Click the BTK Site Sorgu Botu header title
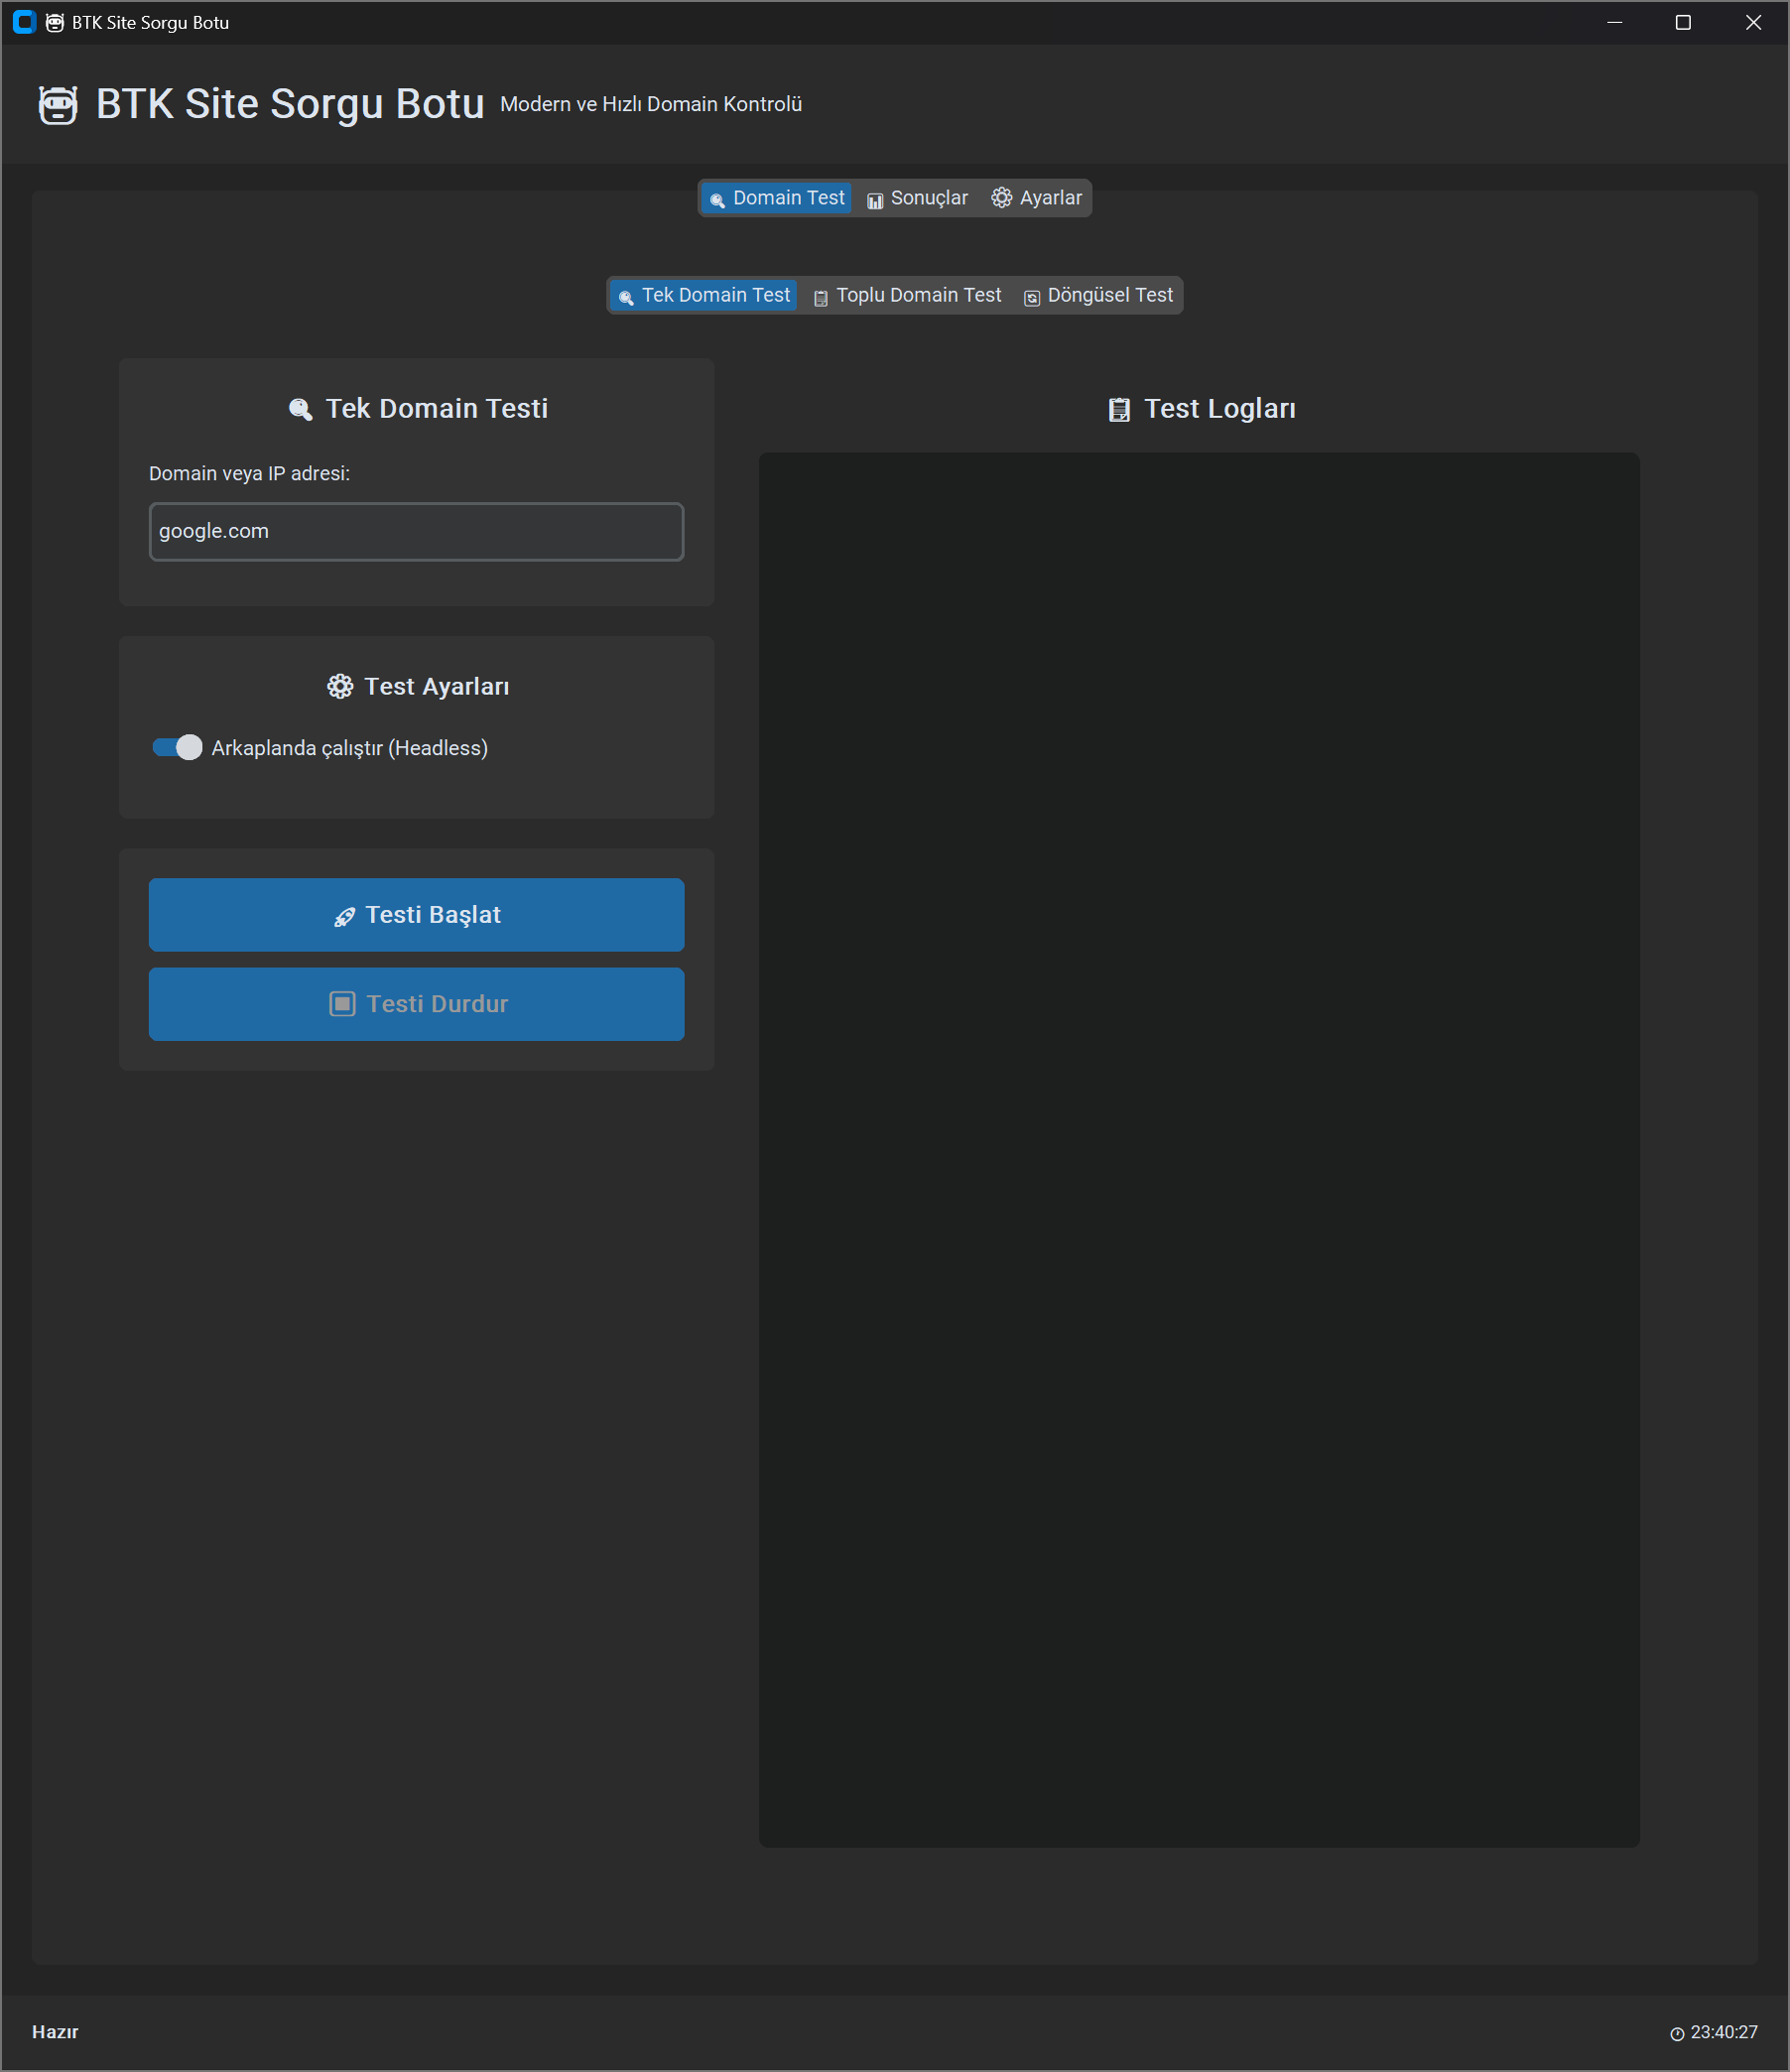This screenshot has height=2072, width=1790. pyautogui.click(x=290, y=104)
